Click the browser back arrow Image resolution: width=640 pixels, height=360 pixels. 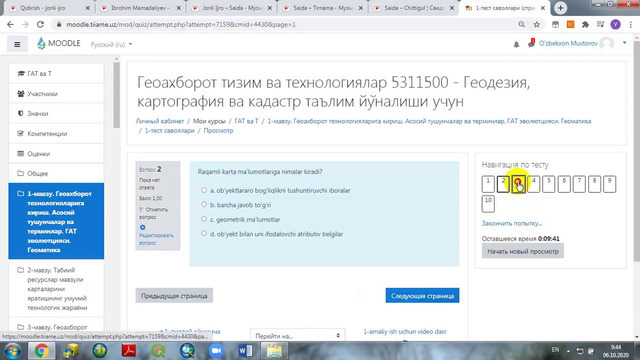point(10,24)
